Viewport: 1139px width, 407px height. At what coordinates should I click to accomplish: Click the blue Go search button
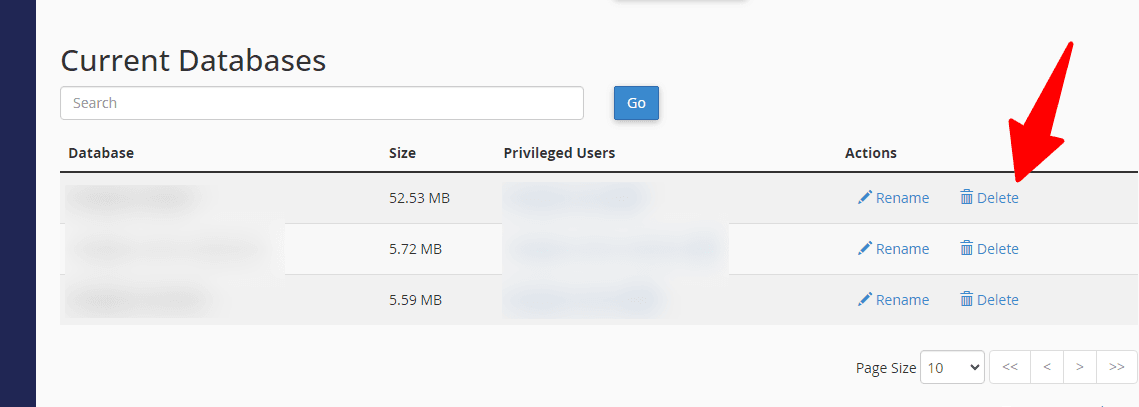636,103
